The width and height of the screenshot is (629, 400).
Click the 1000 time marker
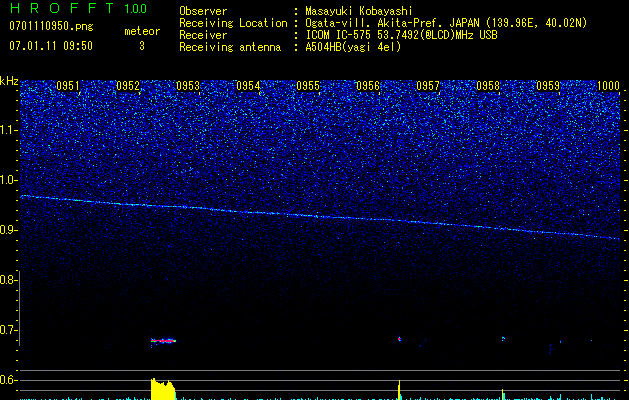coord(608,86)
